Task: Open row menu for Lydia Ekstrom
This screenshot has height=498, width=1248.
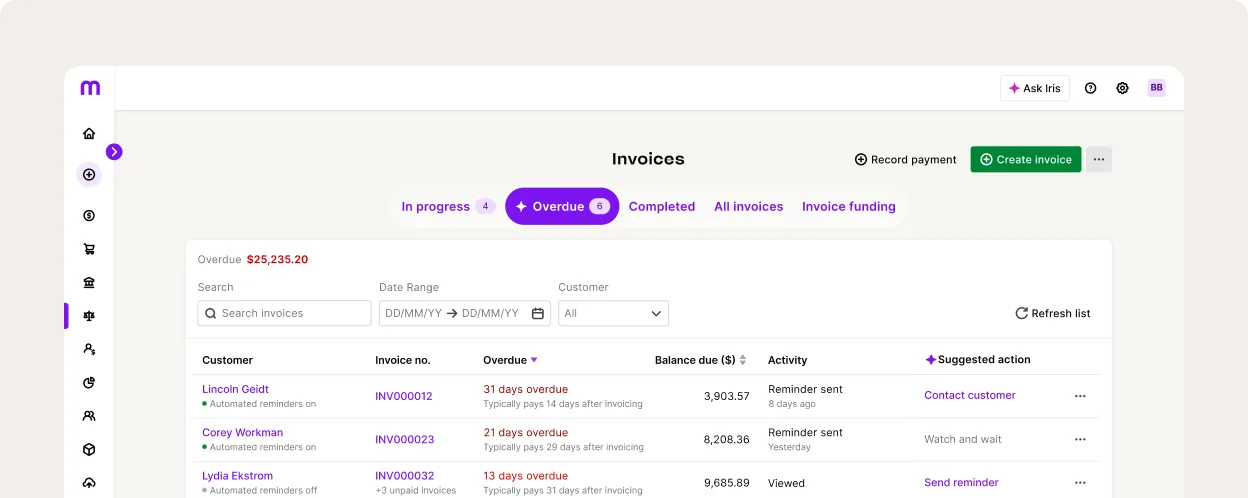Action: 1080,482
